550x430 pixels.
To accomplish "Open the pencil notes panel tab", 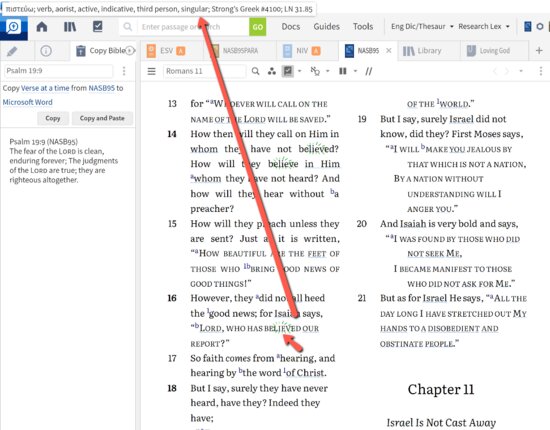I will point(12,51).
